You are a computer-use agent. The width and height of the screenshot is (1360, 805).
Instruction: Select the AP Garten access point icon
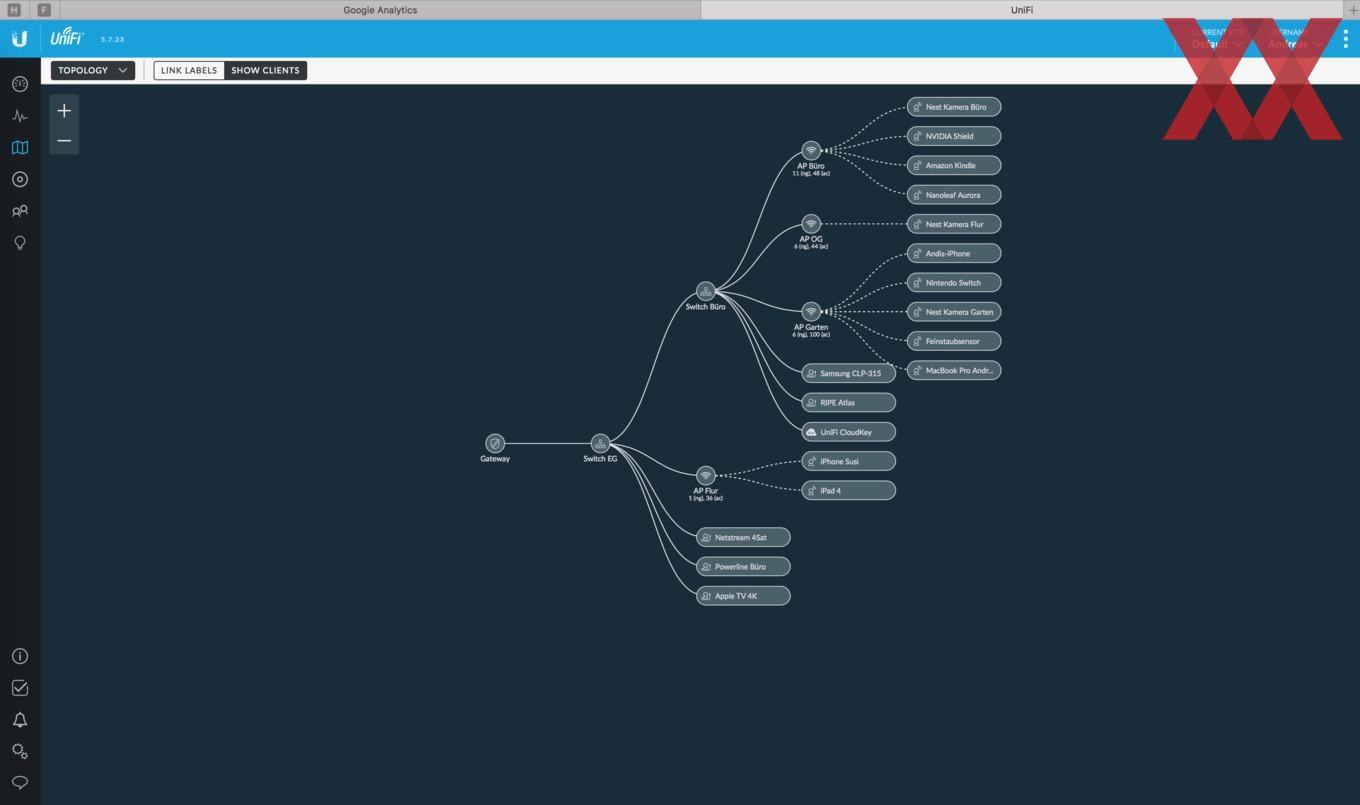click(811, 312)
